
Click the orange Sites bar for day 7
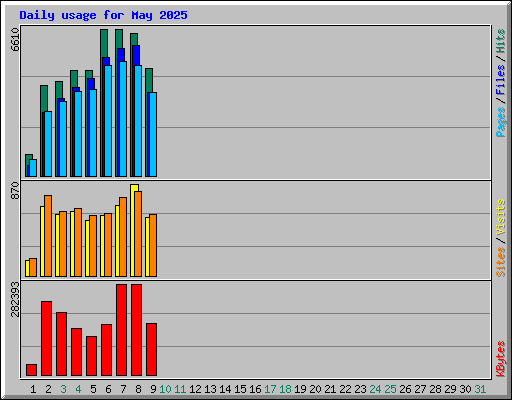123,237
